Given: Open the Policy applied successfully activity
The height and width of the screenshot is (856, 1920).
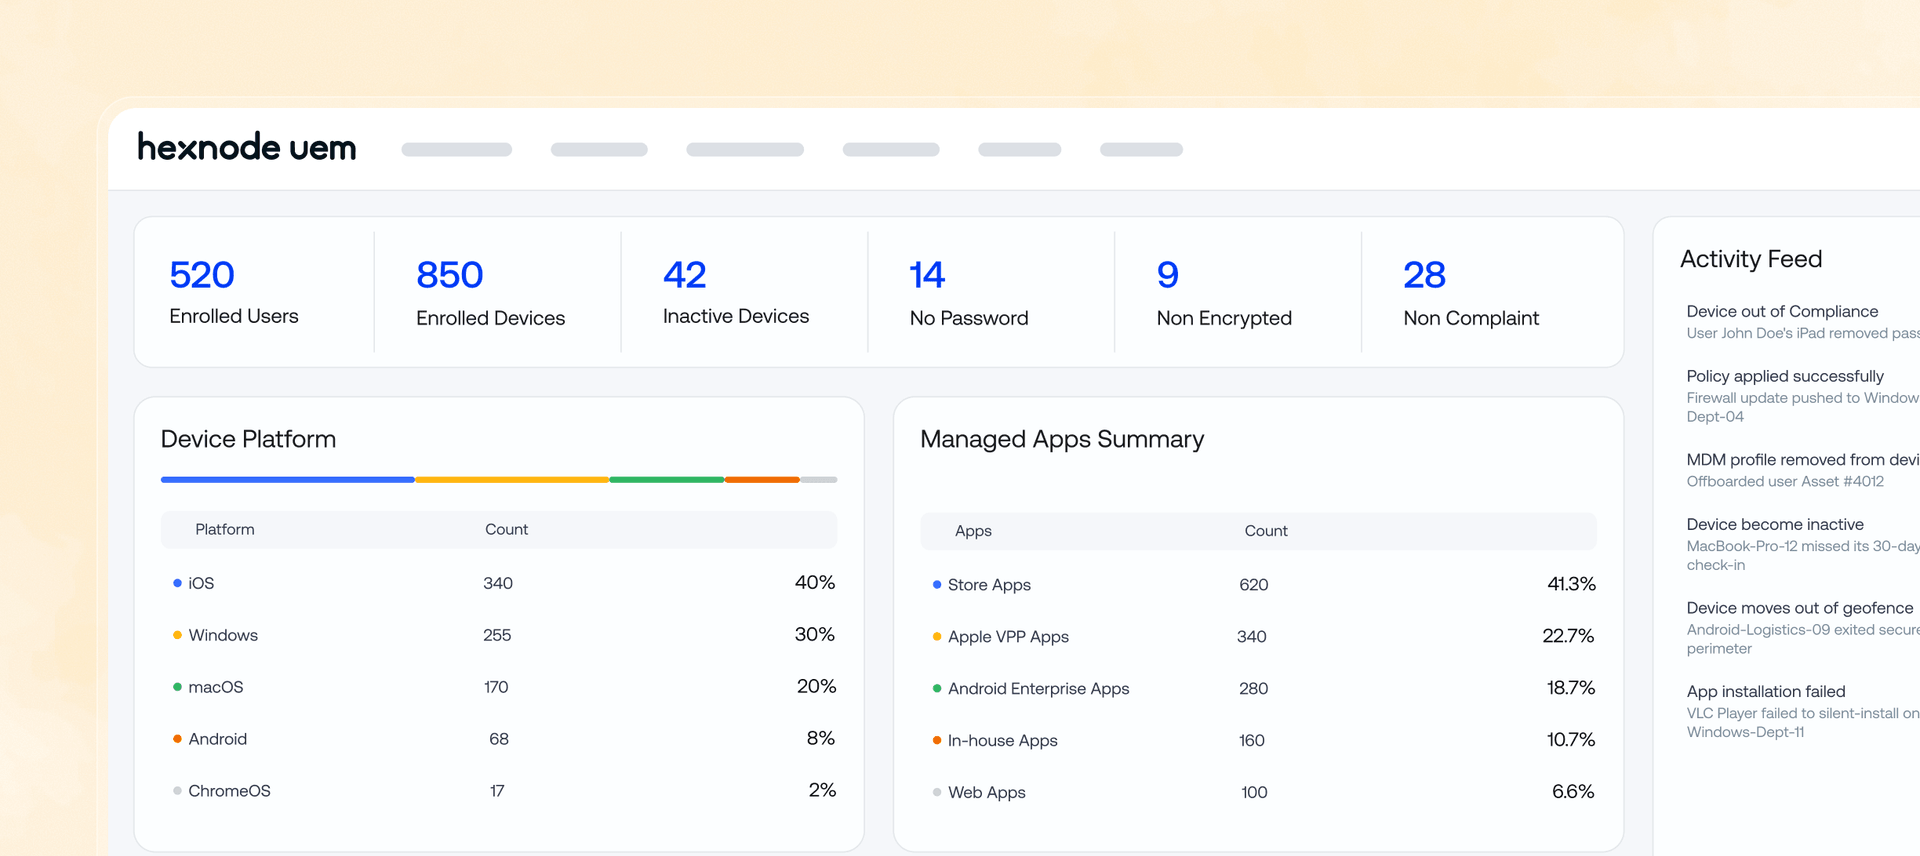Looking at the screenshot, I should [1803, 396].
